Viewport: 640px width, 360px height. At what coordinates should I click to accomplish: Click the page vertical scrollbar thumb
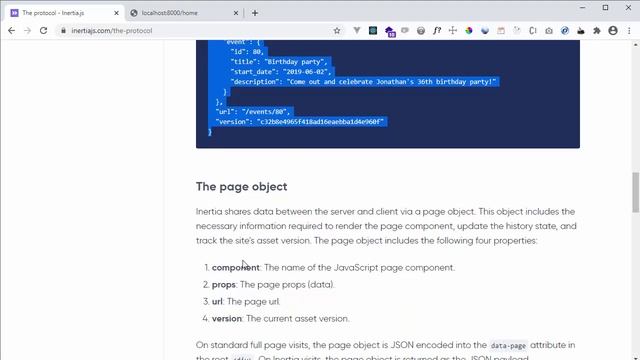coord(636,192)
